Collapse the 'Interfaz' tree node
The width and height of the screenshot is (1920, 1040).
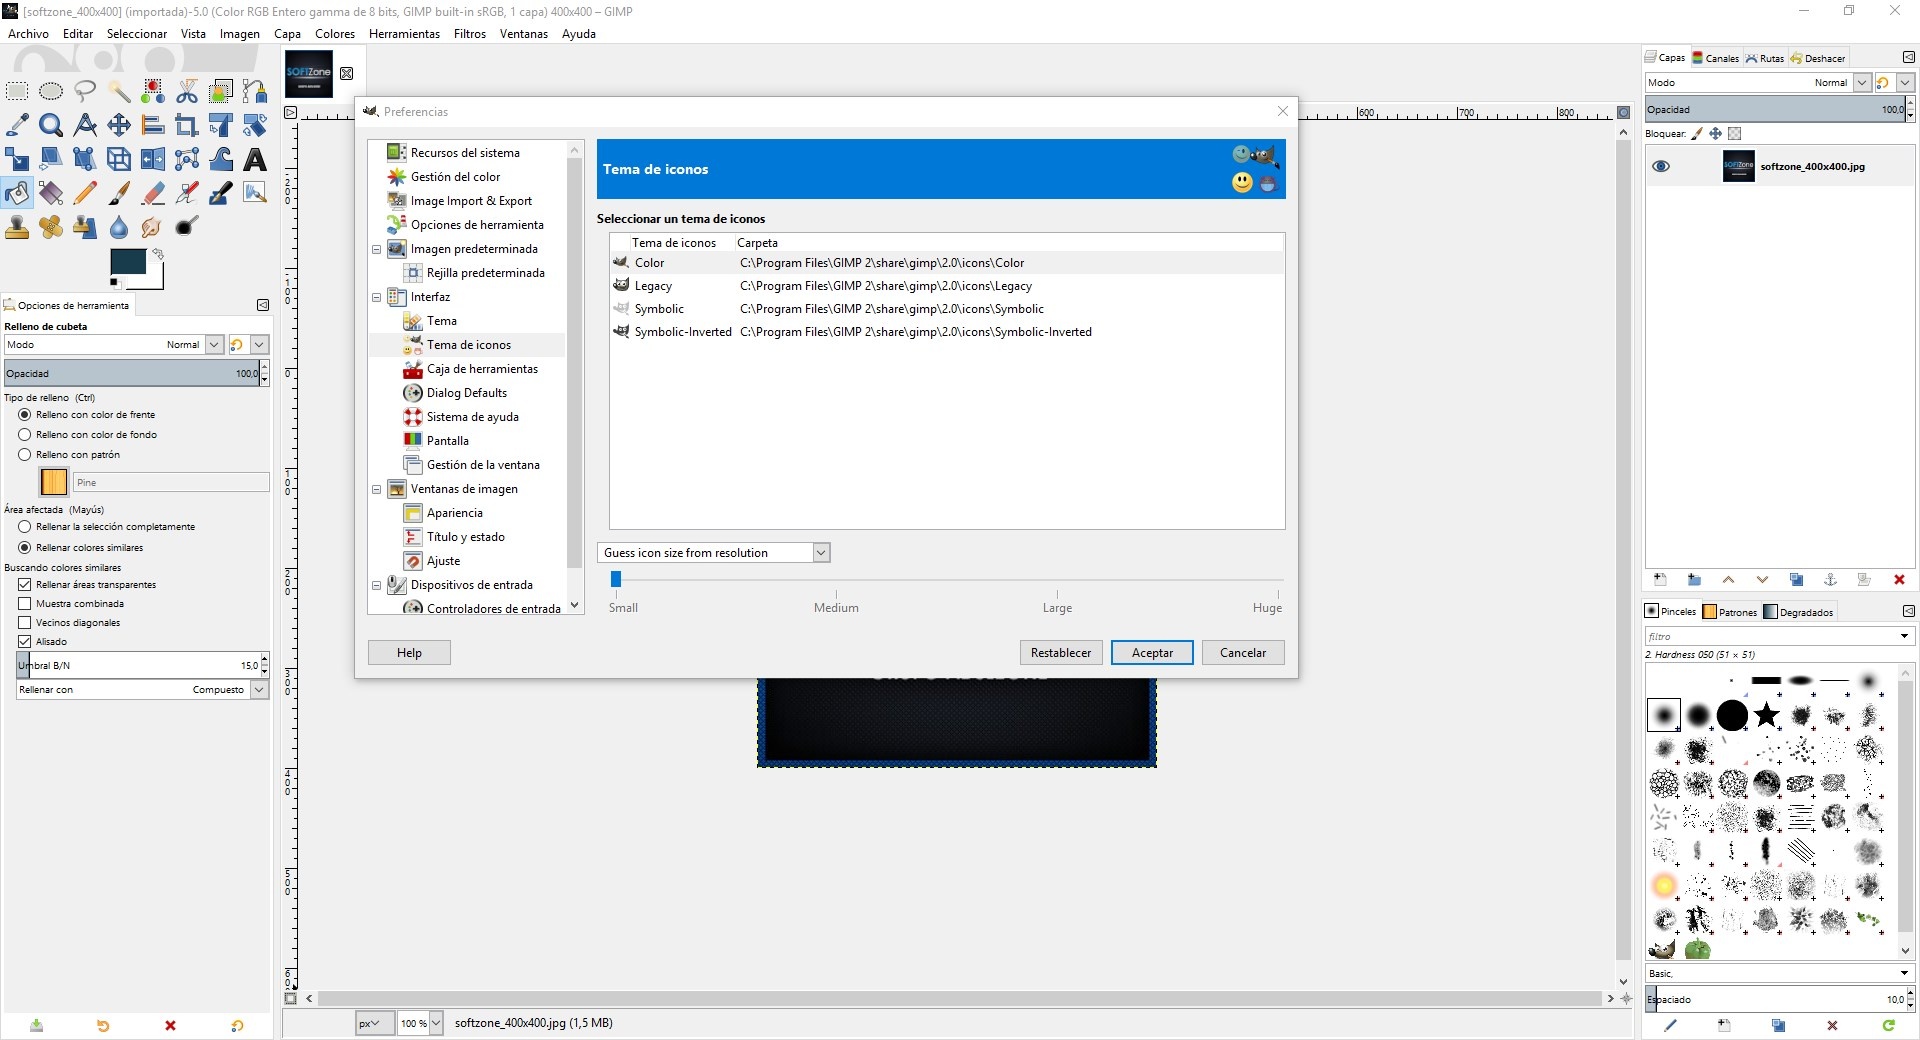(x=377, y=297)
